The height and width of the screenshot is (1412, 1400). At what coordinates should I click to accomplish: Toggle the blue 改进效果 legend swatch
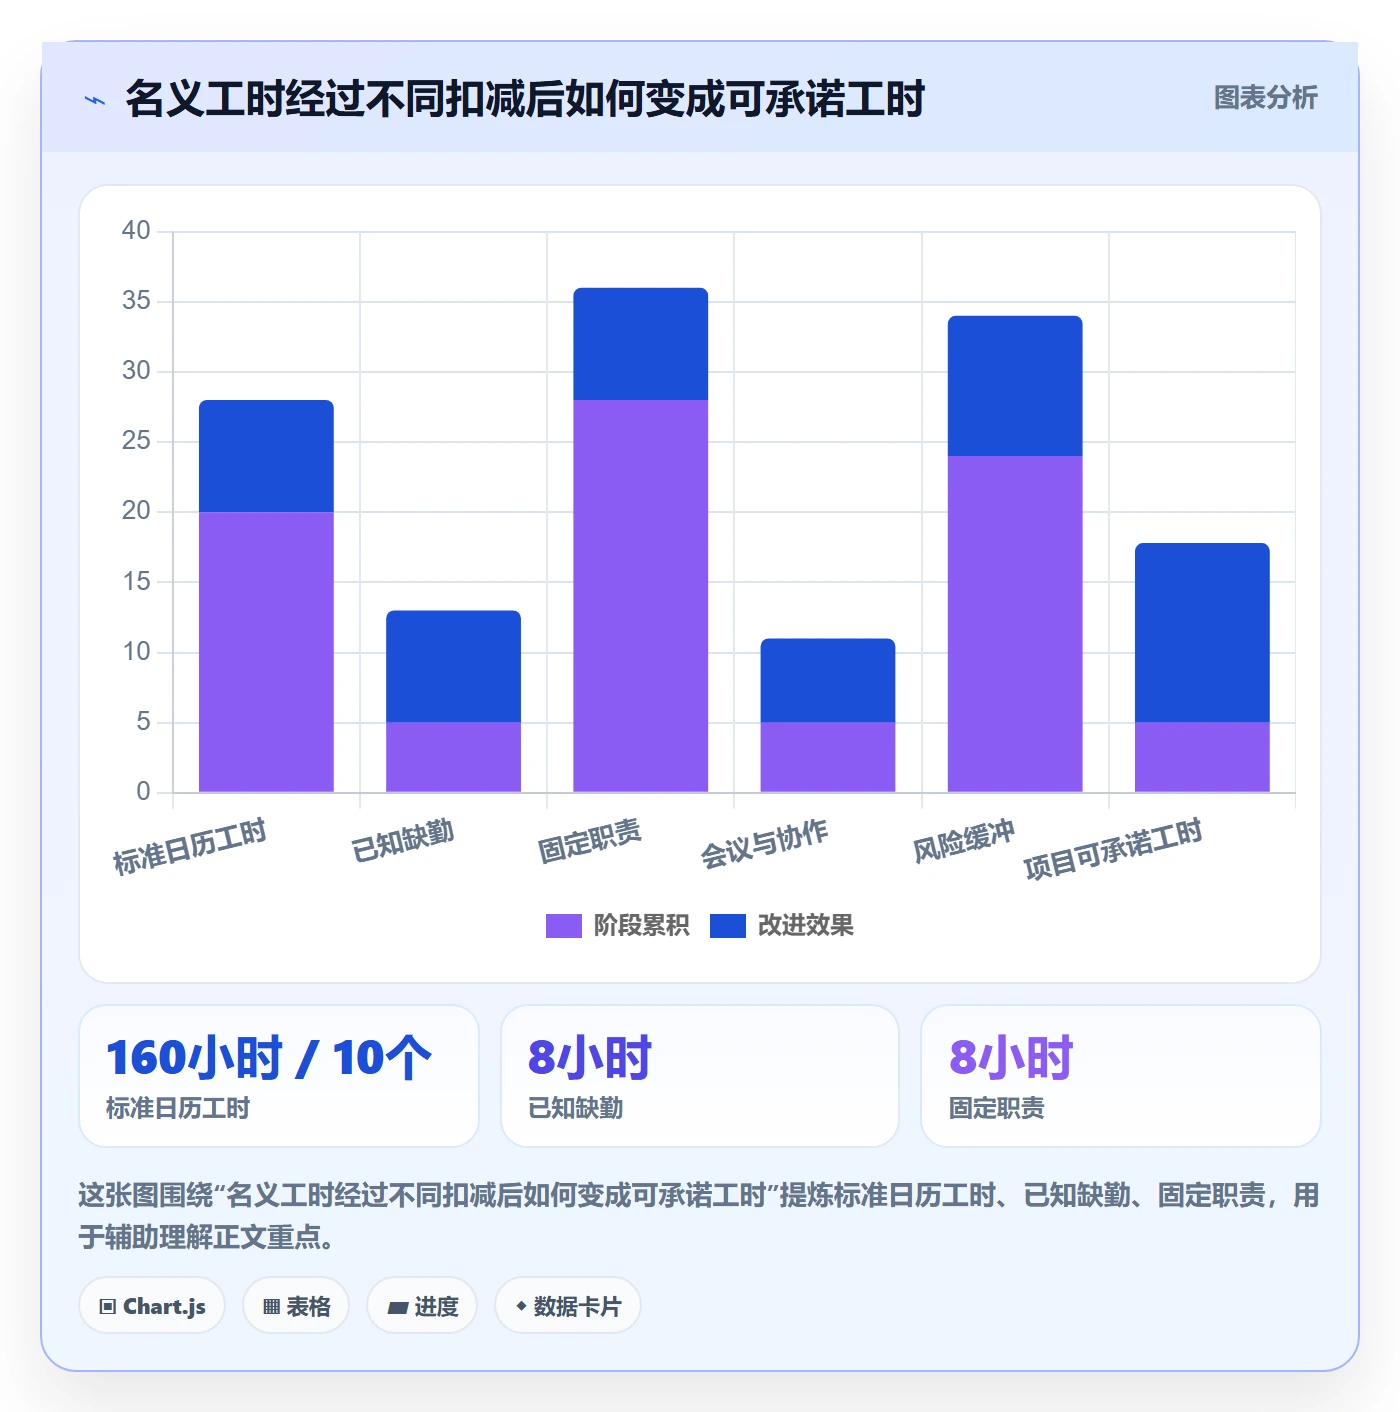tap(728, 926)
